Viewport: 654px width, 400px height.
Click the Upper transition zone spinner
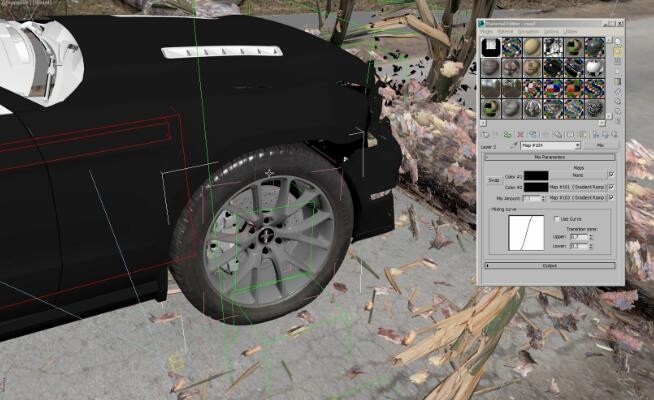[x=591, y=236]
